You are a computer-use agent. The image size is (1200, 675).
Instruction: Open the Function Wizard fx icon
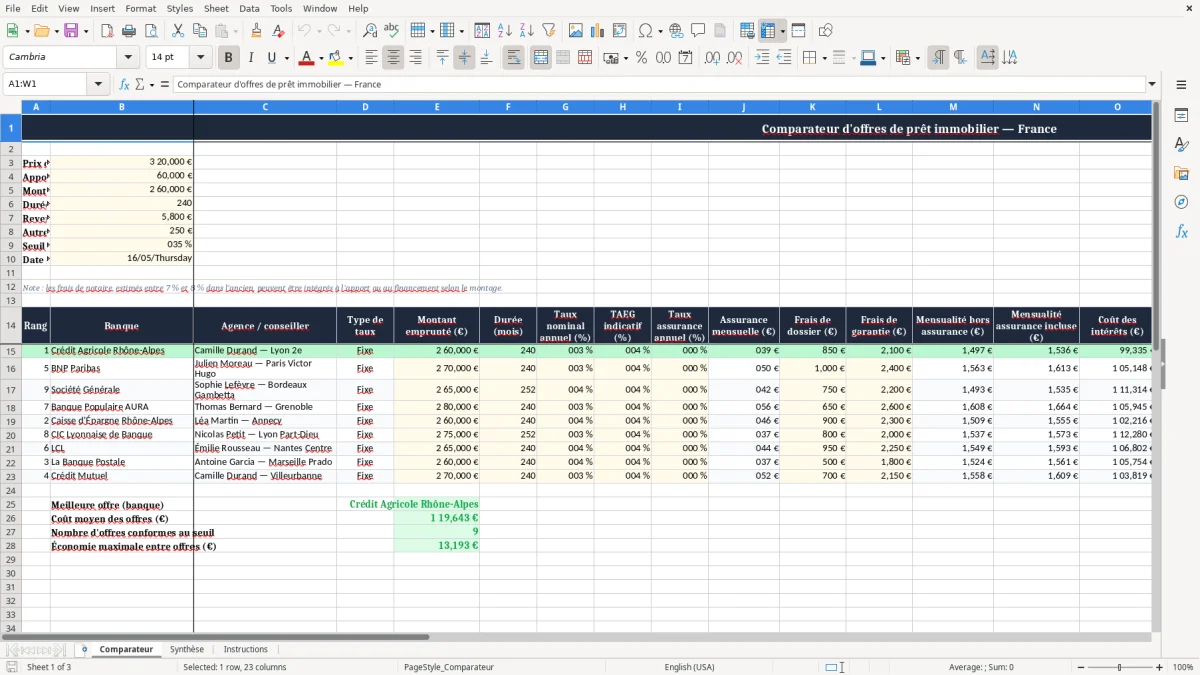click(125, 84)
